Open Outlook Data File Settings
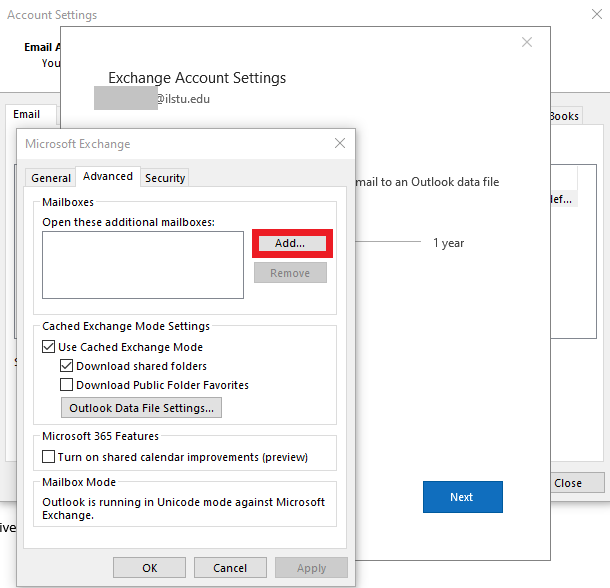This screenshot has height=588, width=610. pos(141,407)
